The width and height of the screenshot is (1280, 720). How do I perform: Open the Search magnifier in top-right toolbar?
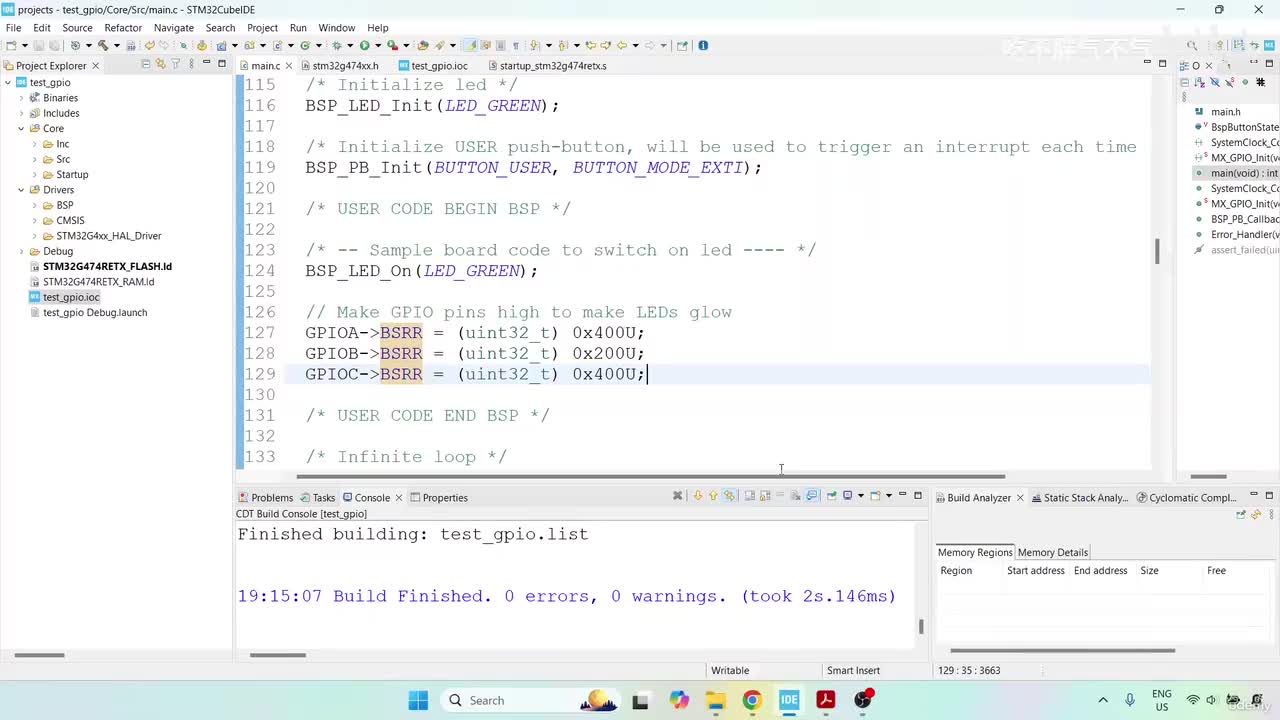(1192, 45)
